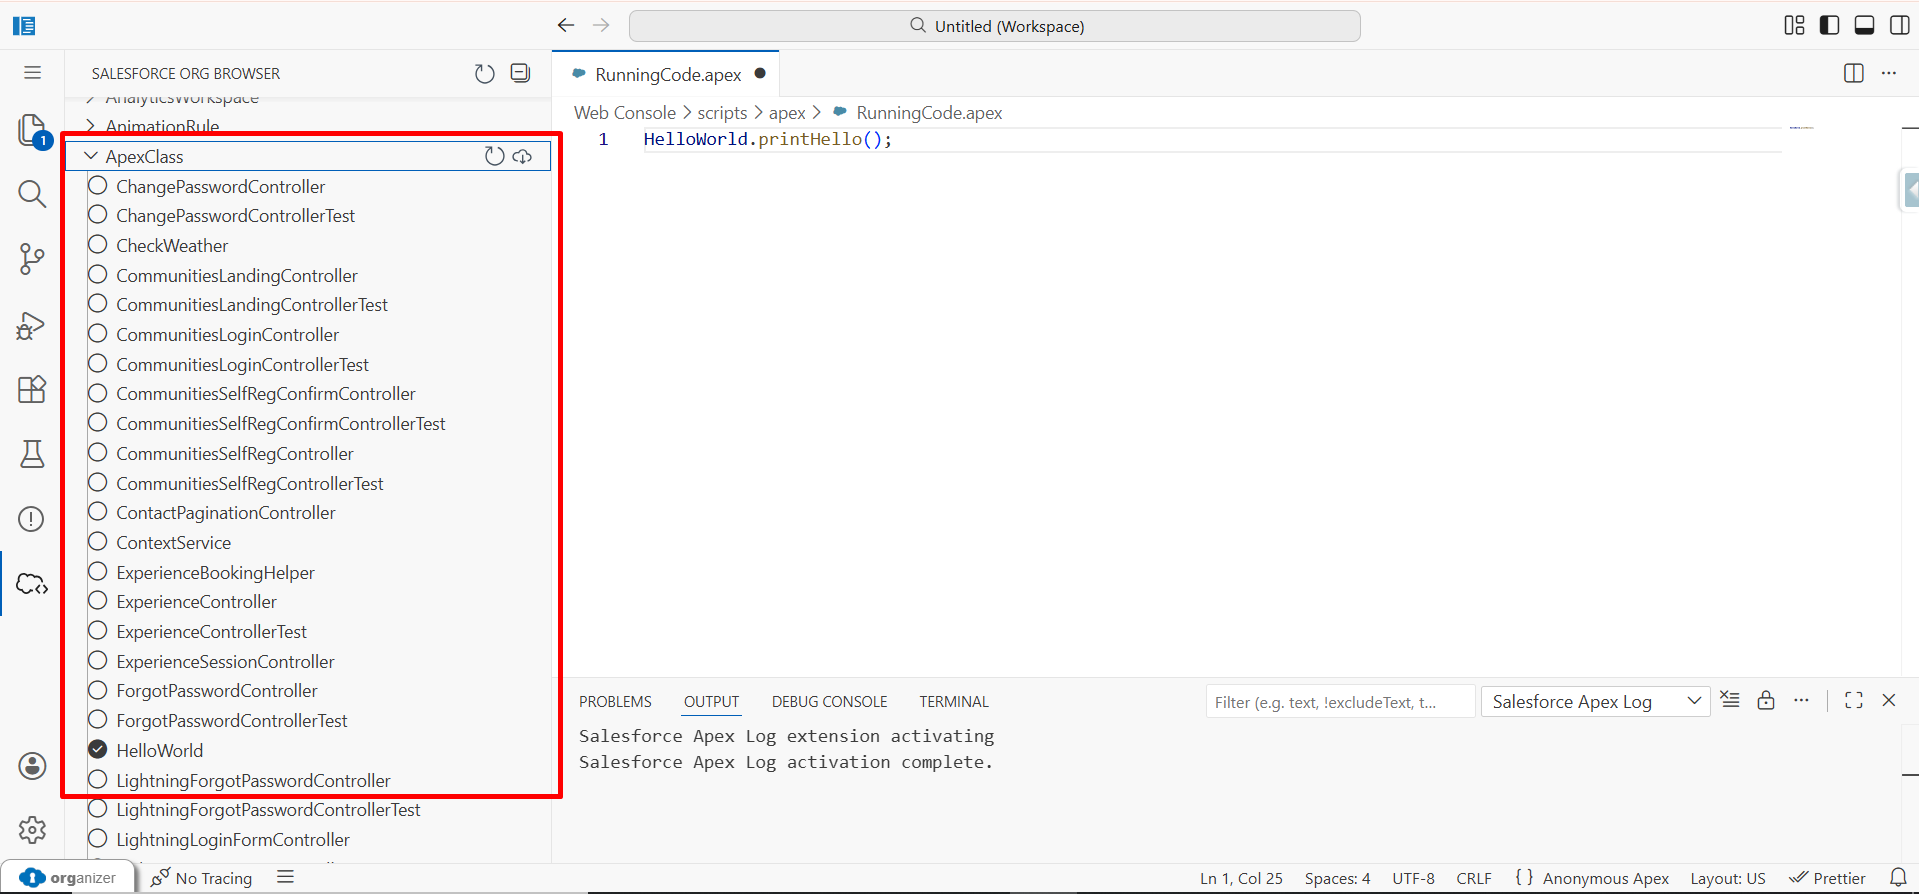Click the Ln 1, Col 25 status item
This screenshot has width=1919, height=894.
coord(1241,878)
